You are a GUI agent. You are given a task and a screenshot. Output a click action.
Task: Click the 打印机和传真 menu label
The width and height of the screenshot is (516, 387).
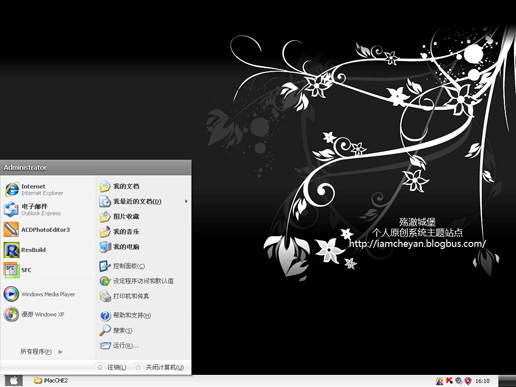click(x=131, y=296)
